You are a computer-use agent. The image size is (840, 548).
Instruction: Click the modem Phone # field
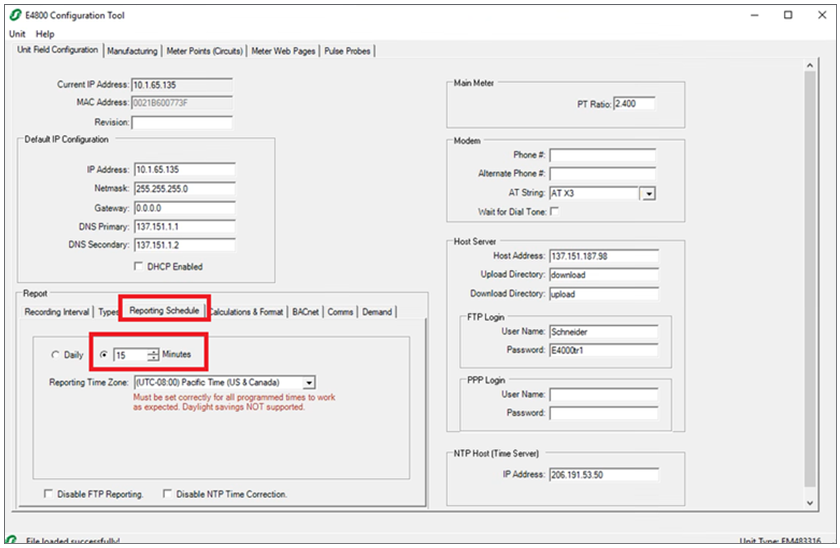[603, 155]
